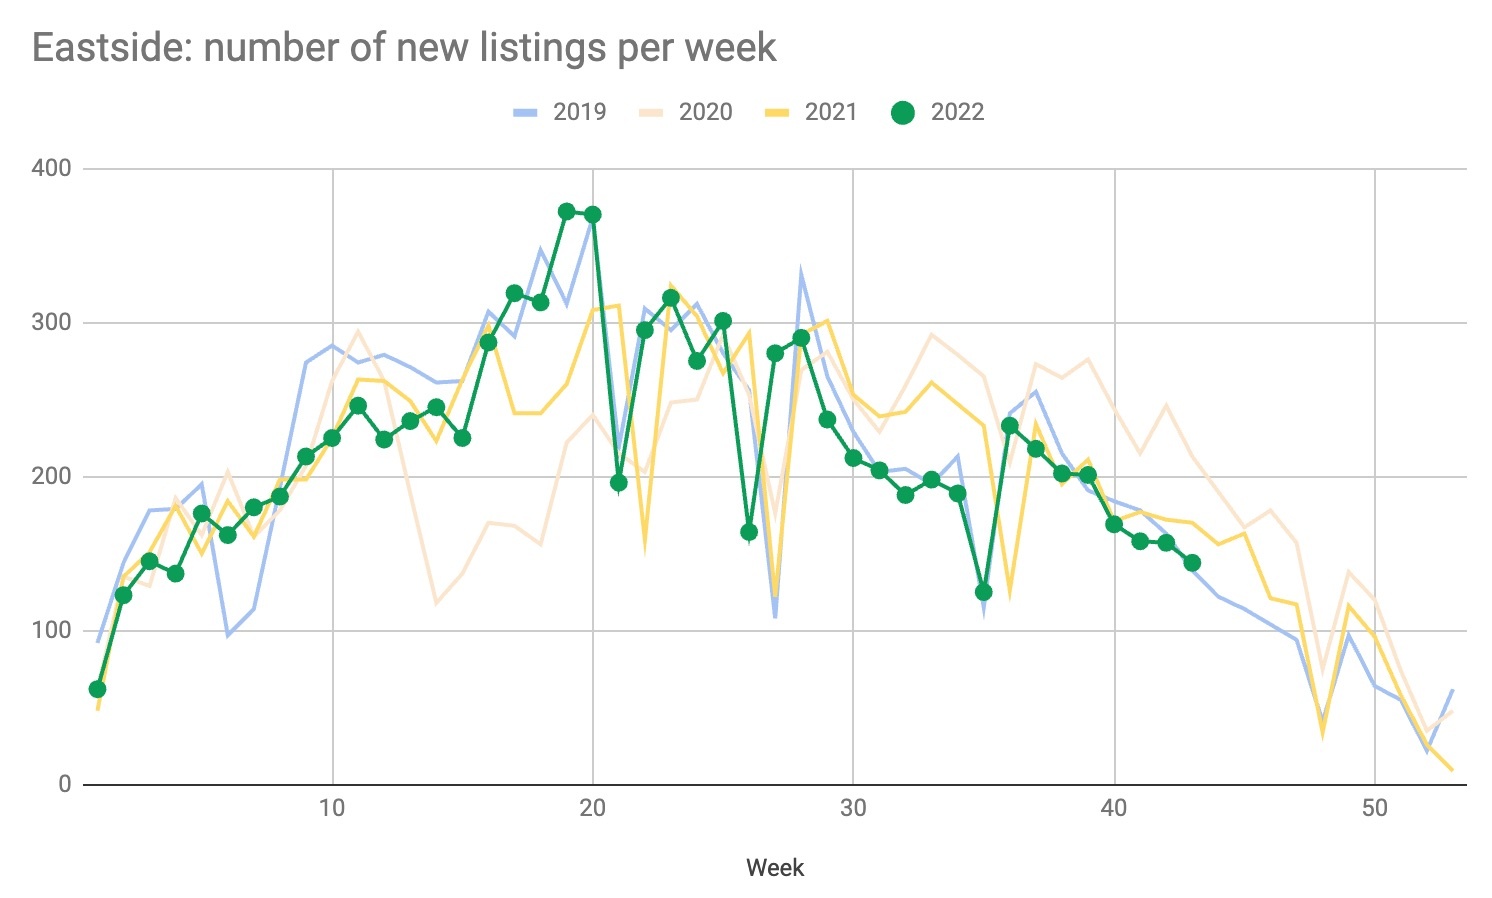Image resolution: width=1492 pixels, height=898 pixels.
Task: Click the green 2022 low point at week 35
Action: pyautogui.click(x=983, y=592)
